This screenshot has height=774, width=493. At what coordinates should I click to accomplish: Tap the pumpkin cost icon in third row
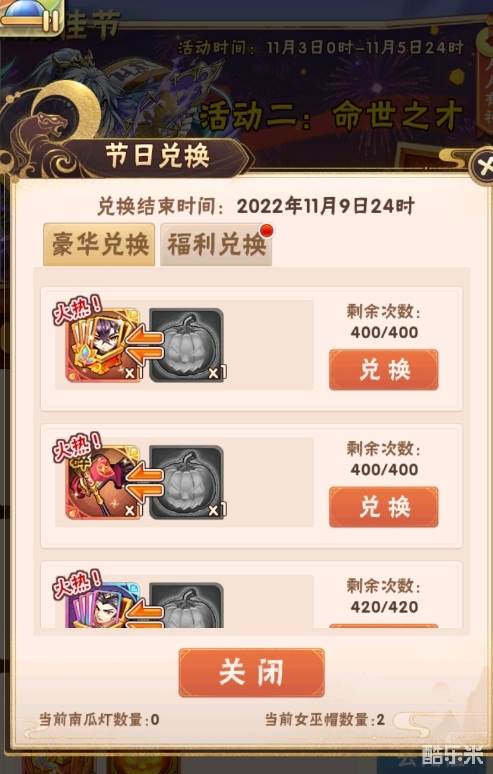pyautogui.click(x=187, y=605)
